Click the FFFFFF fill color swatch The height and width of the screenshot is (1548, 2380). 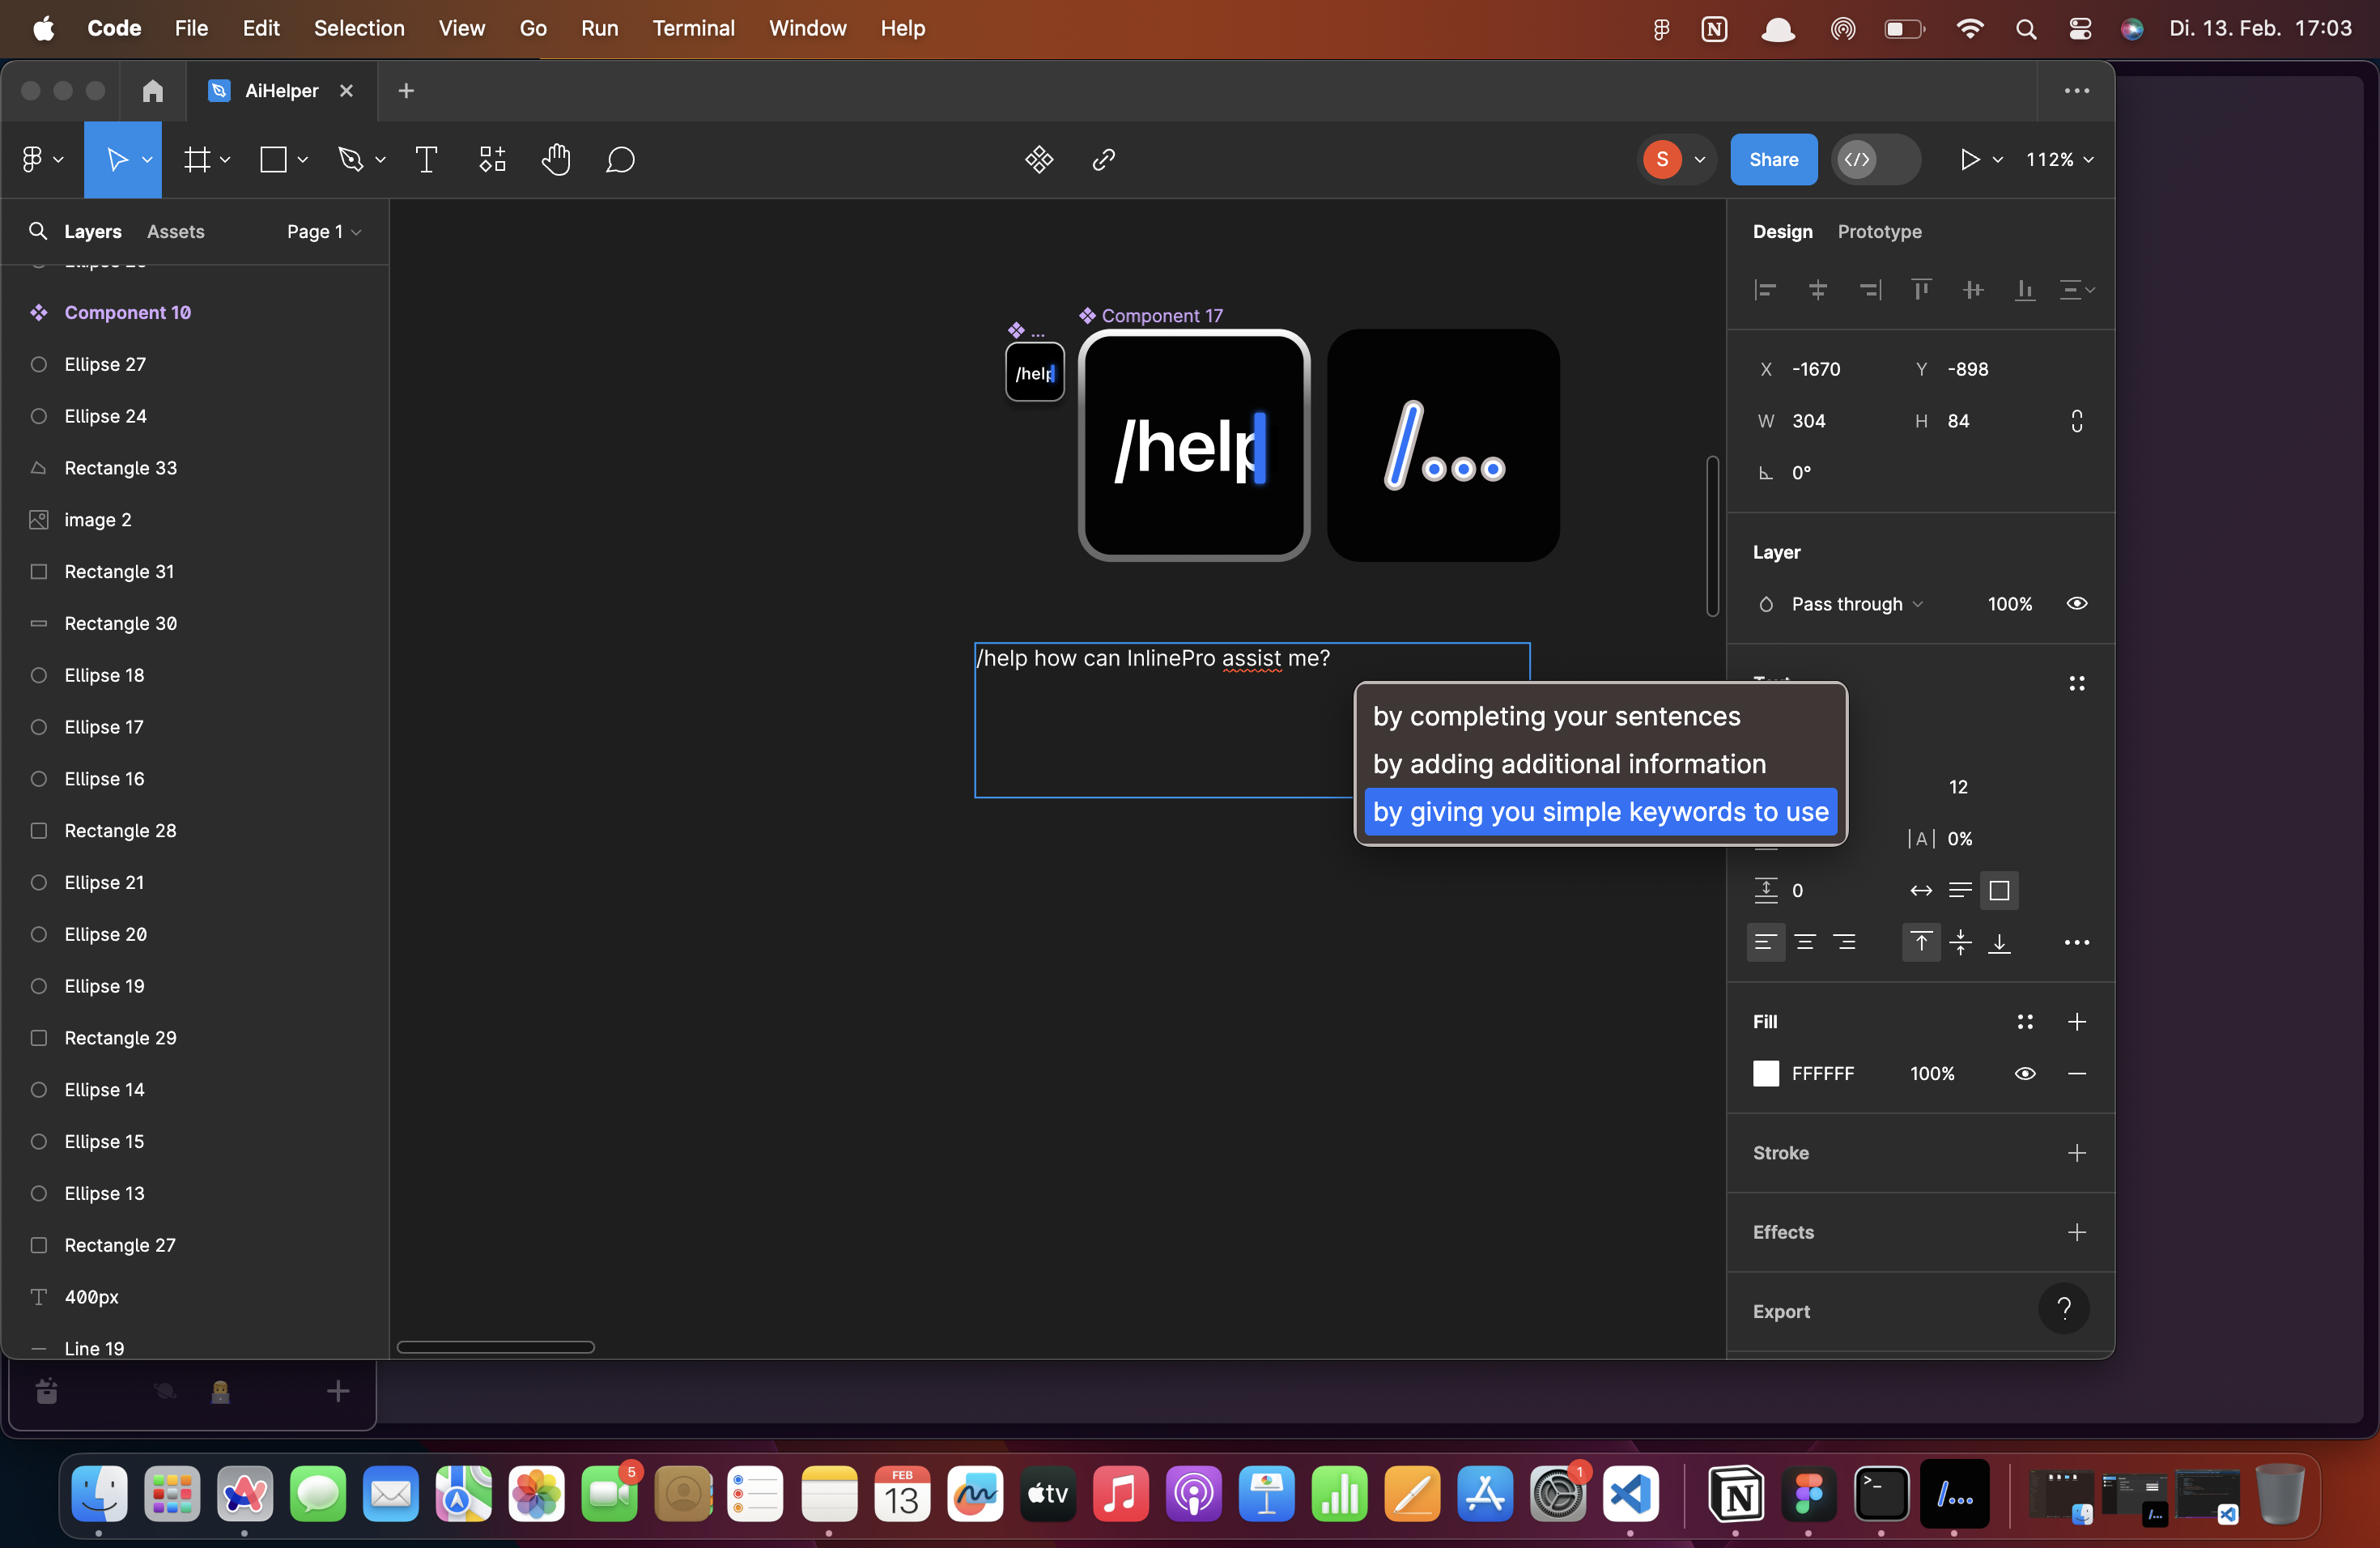[x=1766, y=1073]
